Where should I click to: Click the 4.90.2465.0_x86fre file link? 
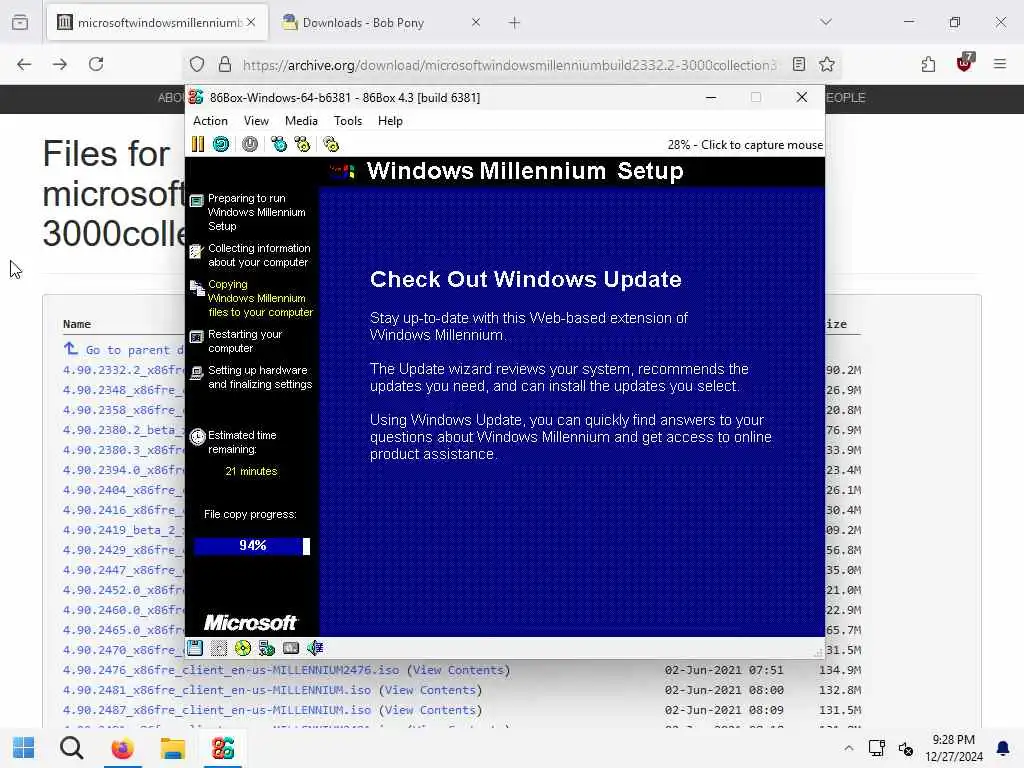point(123,630)
